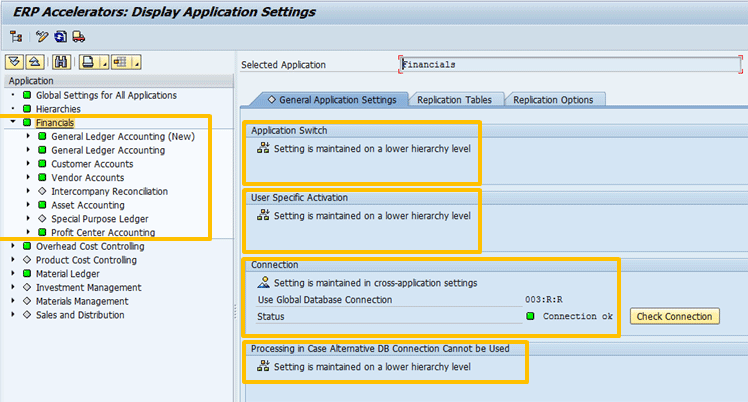Image resolution: width=748 pixels, height=402 pixels.
Task: Click diamond icon of Investment Management
Action: click(27, 287)
